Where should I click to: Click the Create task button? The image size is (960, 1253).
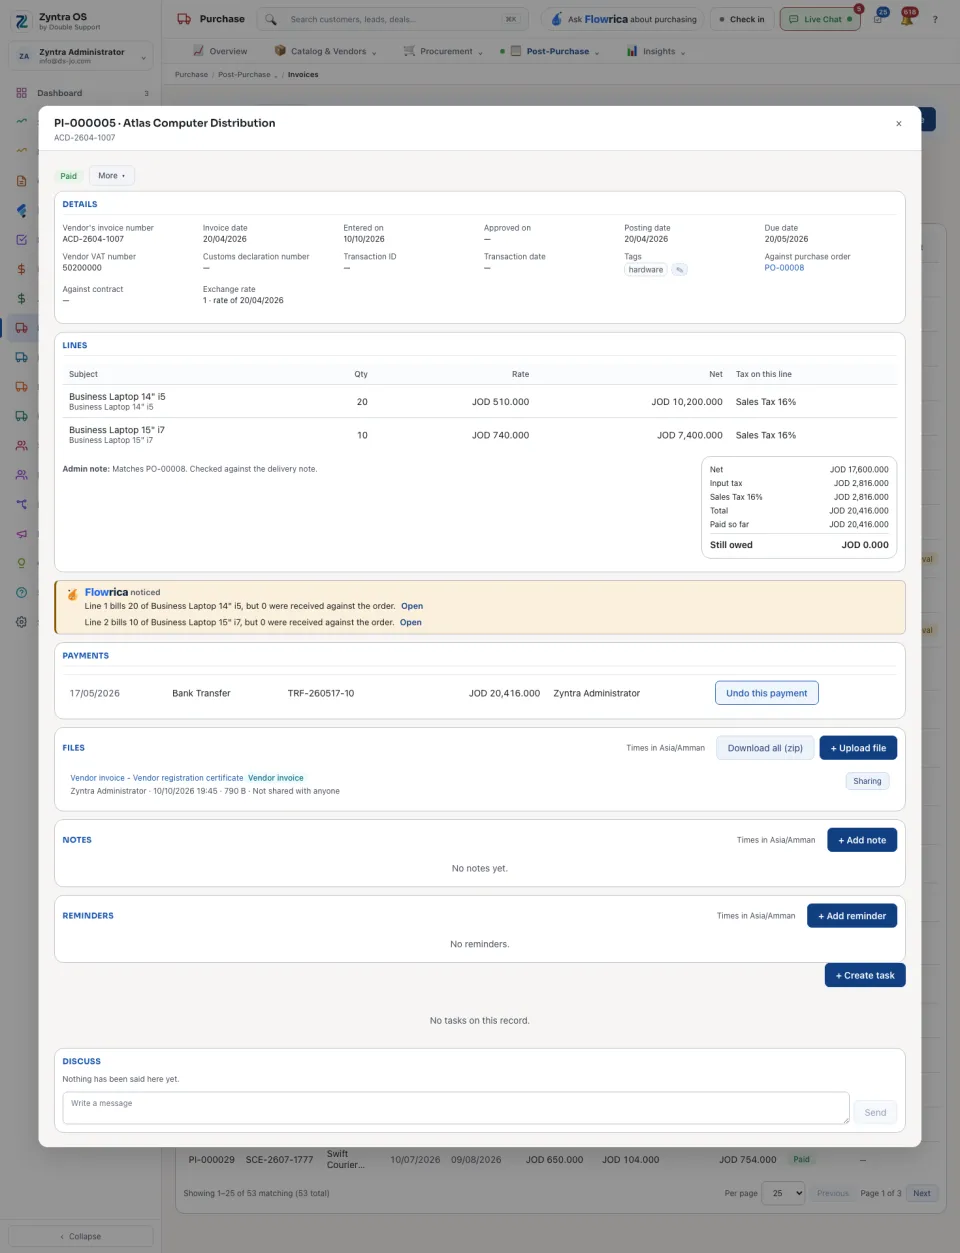point(865,975)
